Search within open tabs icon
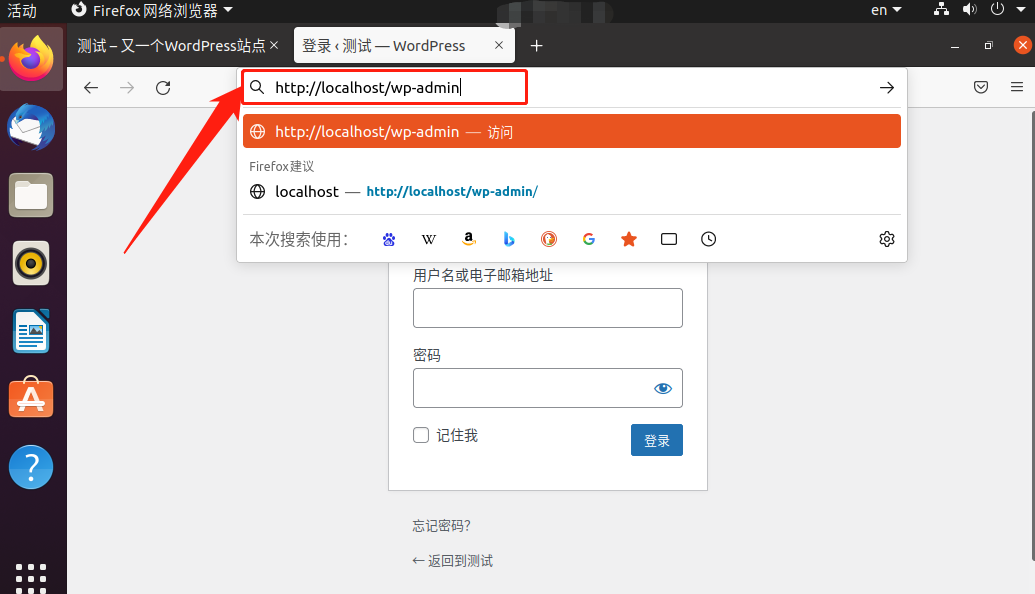The width and height of the screenshot is (1035, 594). click(x=669, y=239)
